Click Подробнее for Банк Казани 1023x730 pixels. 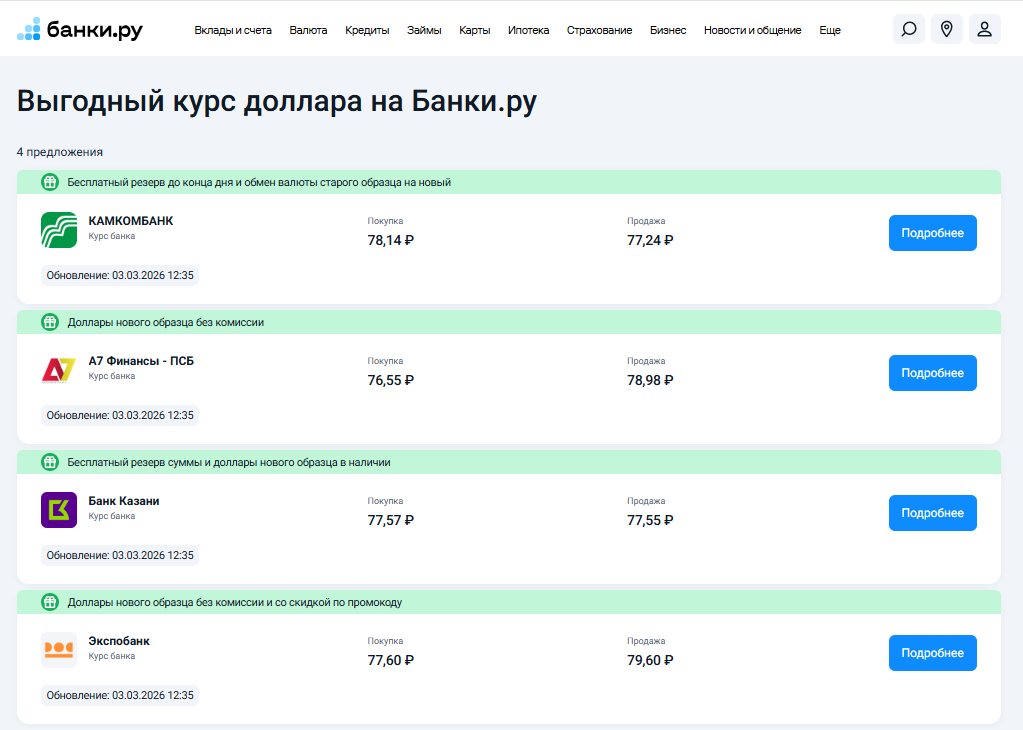point(932,512)
